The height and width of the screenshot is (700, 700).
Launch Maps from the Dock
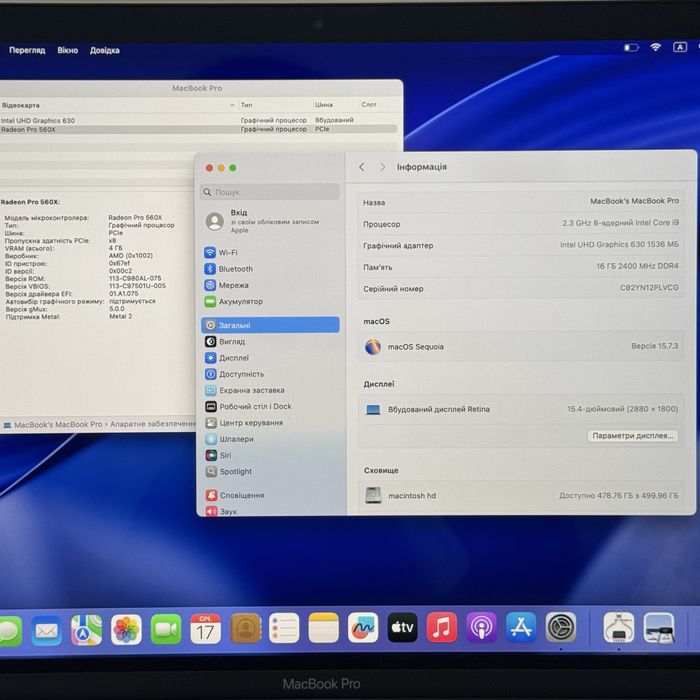(x=86, y=630)
